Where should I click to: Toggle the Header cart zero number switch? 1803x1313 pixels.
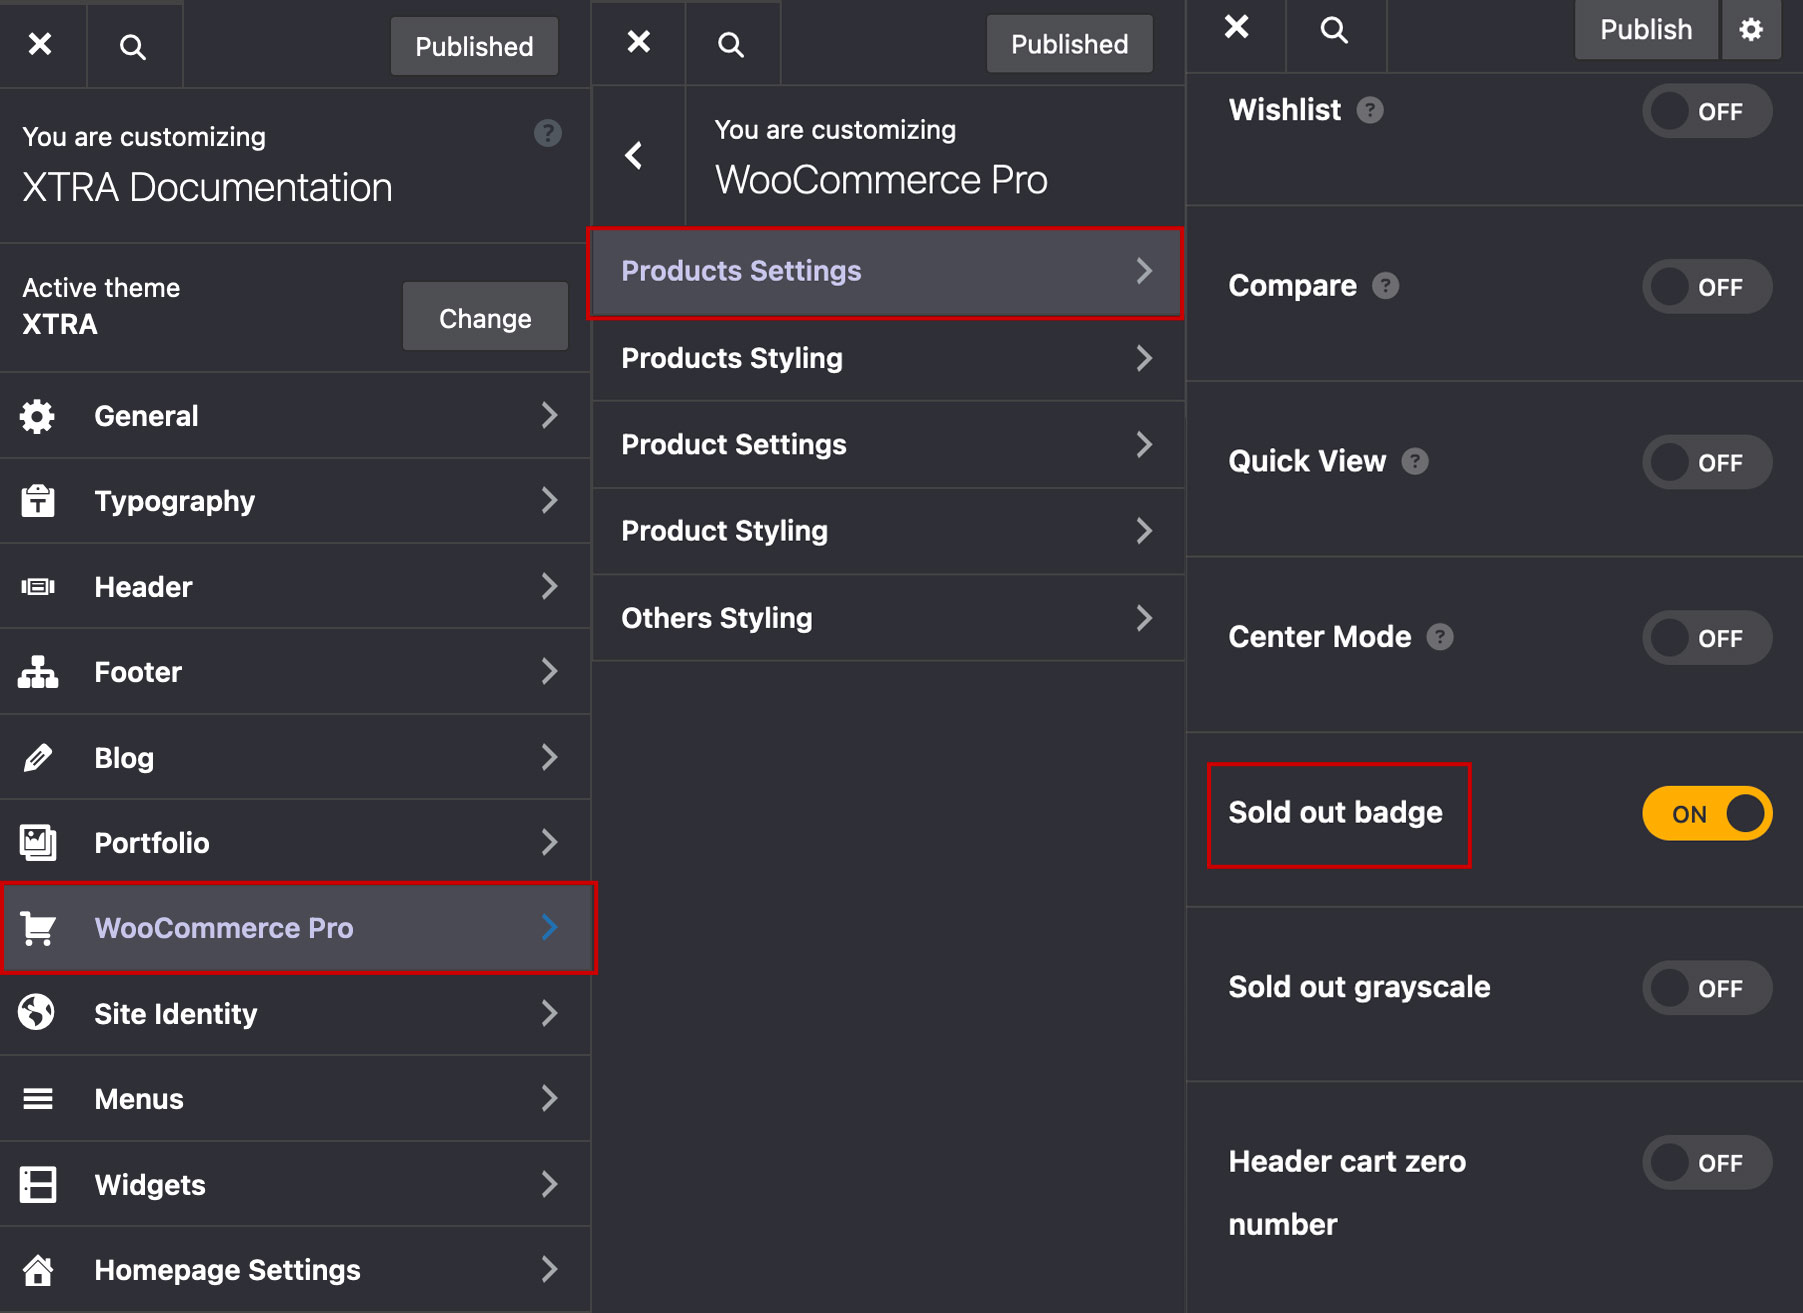(x=1706, y=1163)
